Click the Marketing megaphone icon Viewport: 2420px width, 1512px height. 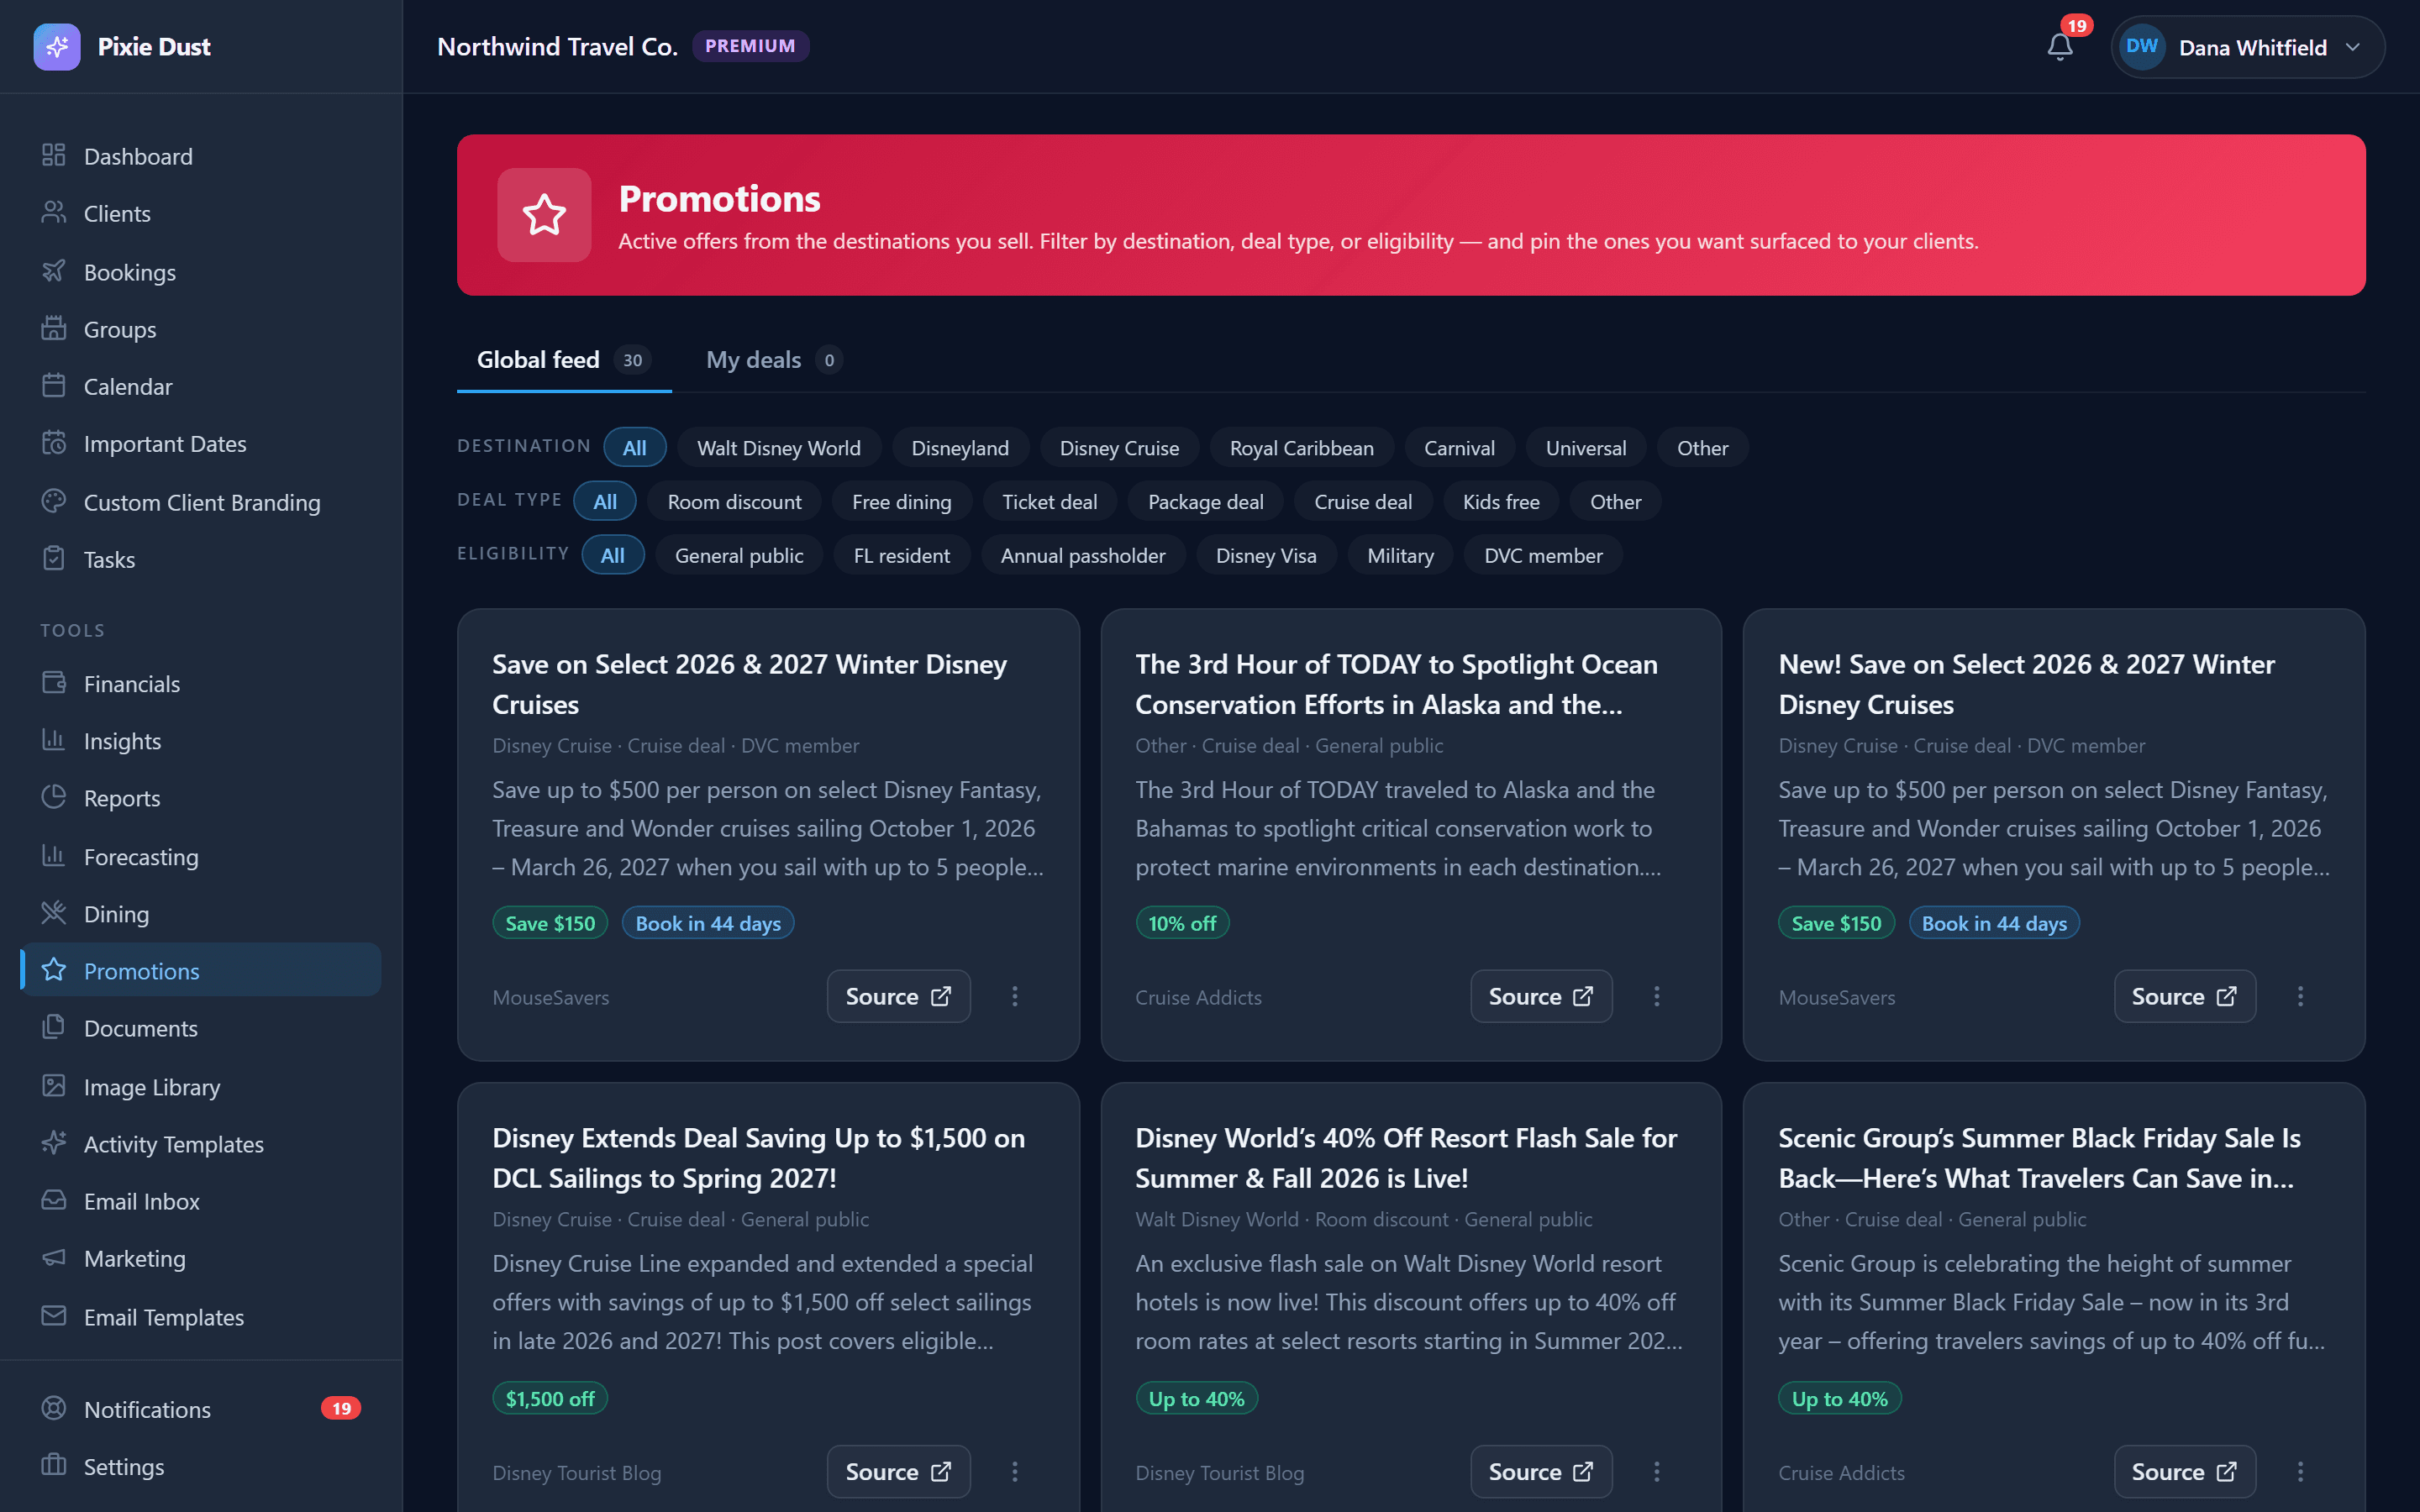pos(54,1257)
